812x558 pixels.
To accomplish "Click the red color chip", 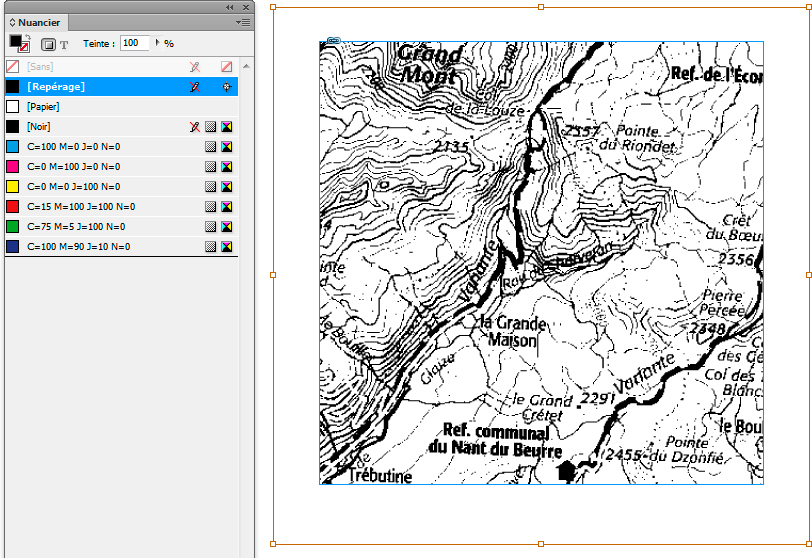I will click(x=12, y=207).
